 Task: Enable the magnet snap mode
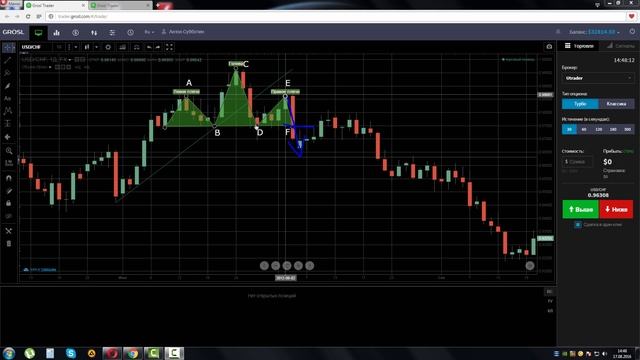tap(9, 178)
